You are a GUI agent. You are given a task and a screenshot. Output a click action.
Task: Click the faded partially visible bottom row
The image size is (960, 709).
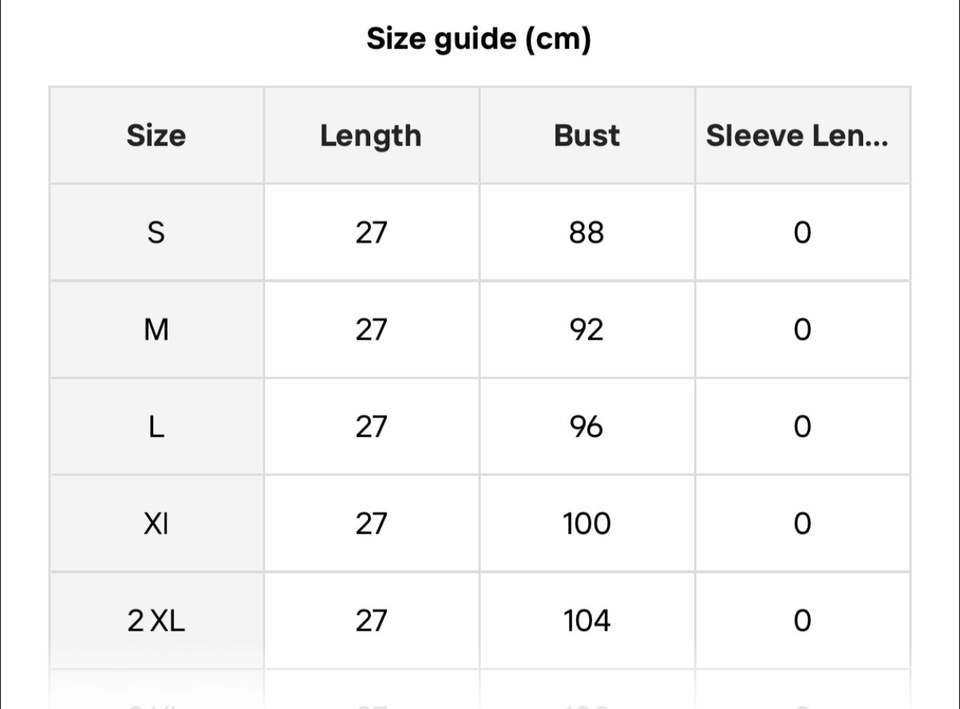point(480,689)
